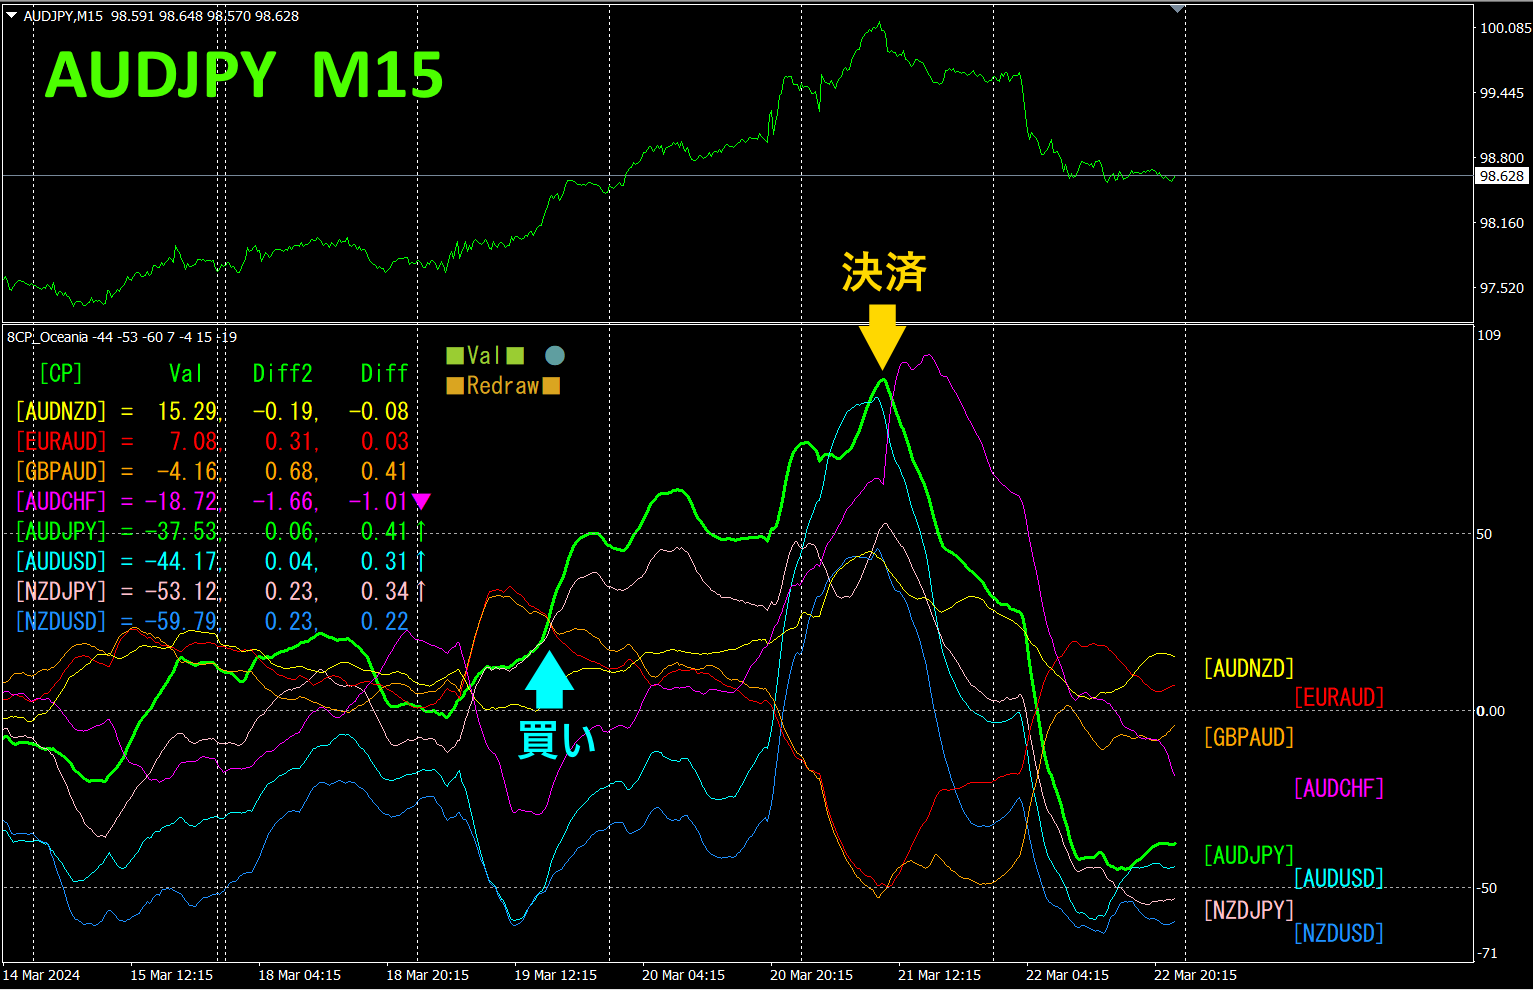Click the 109 indicator scale label
This screenshot has width=1533, height=991.
[x=1489, y=335]
